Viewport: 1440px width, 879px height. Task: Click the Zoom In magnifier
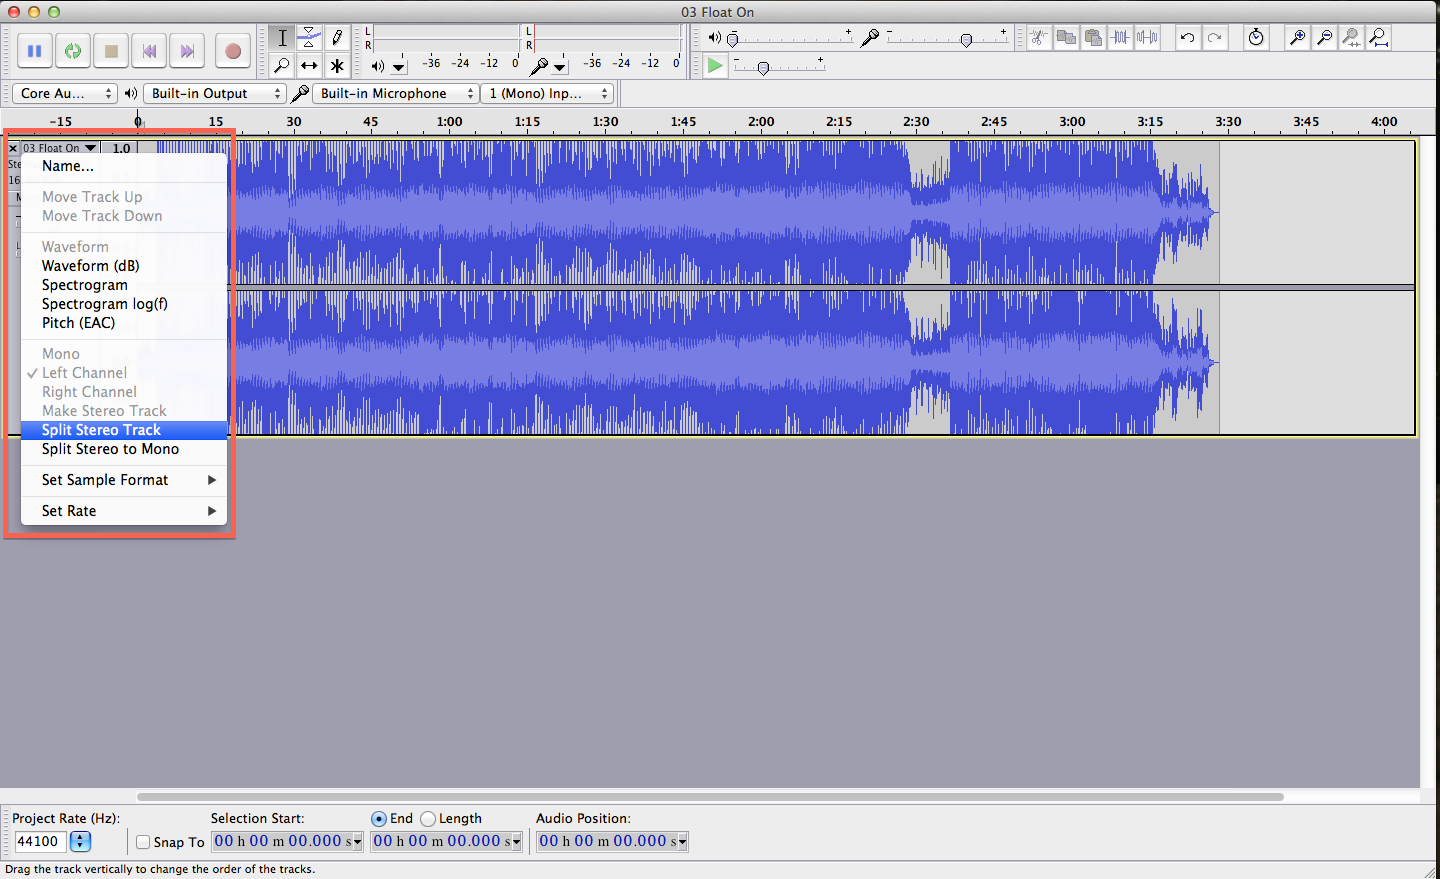coord(1298,38)
